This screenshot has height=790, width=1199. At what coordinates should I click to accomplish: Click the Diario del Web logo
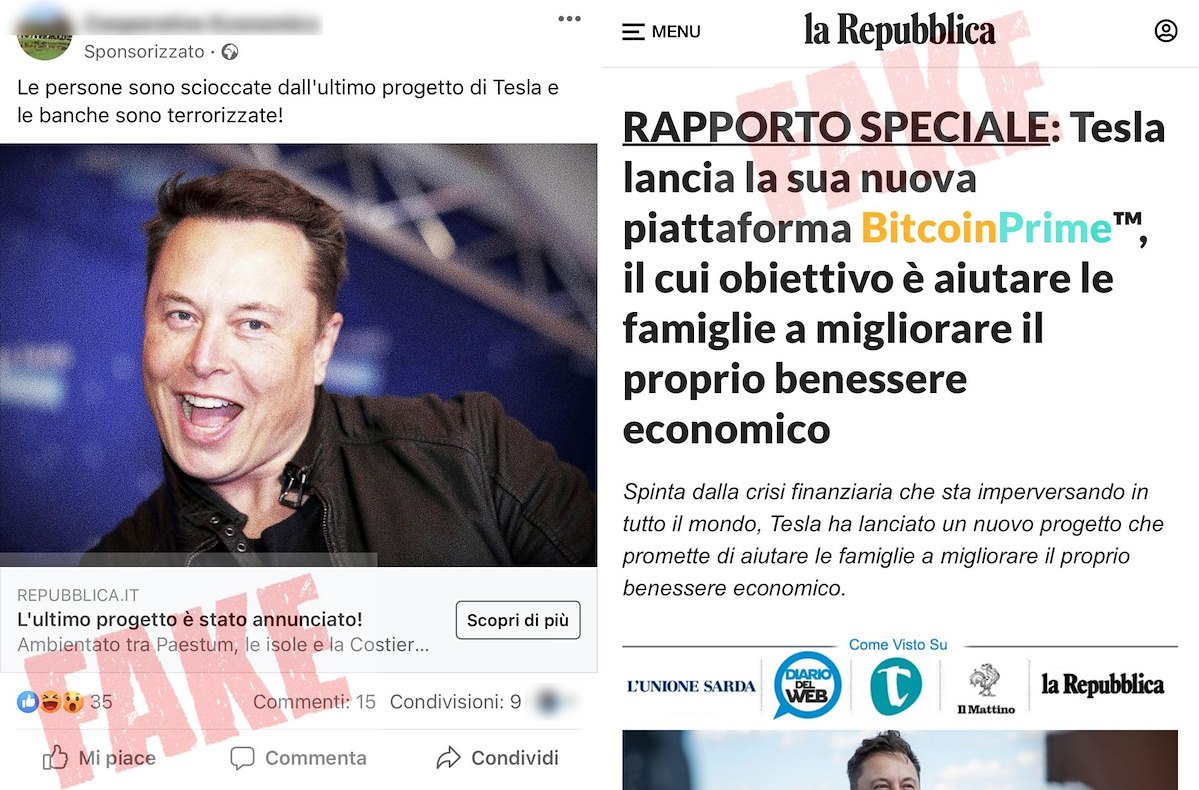pos(807,685)
